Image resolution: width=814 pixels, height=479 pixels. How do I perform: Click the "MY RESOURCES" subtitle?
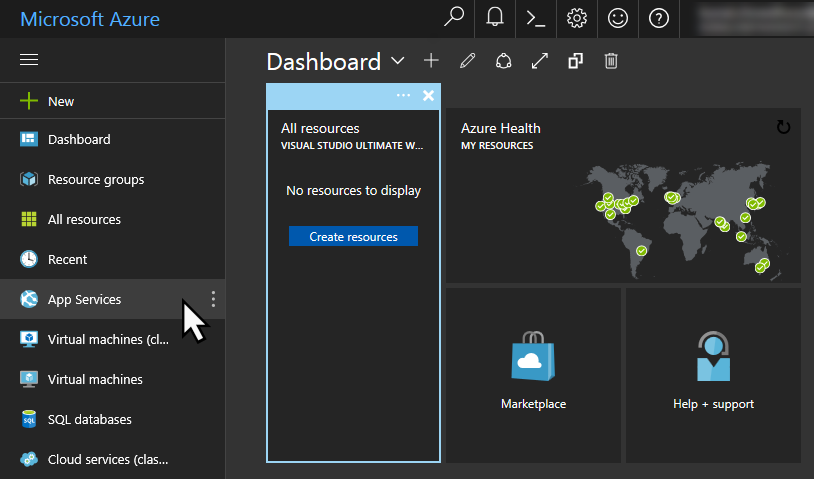[497, 145]
